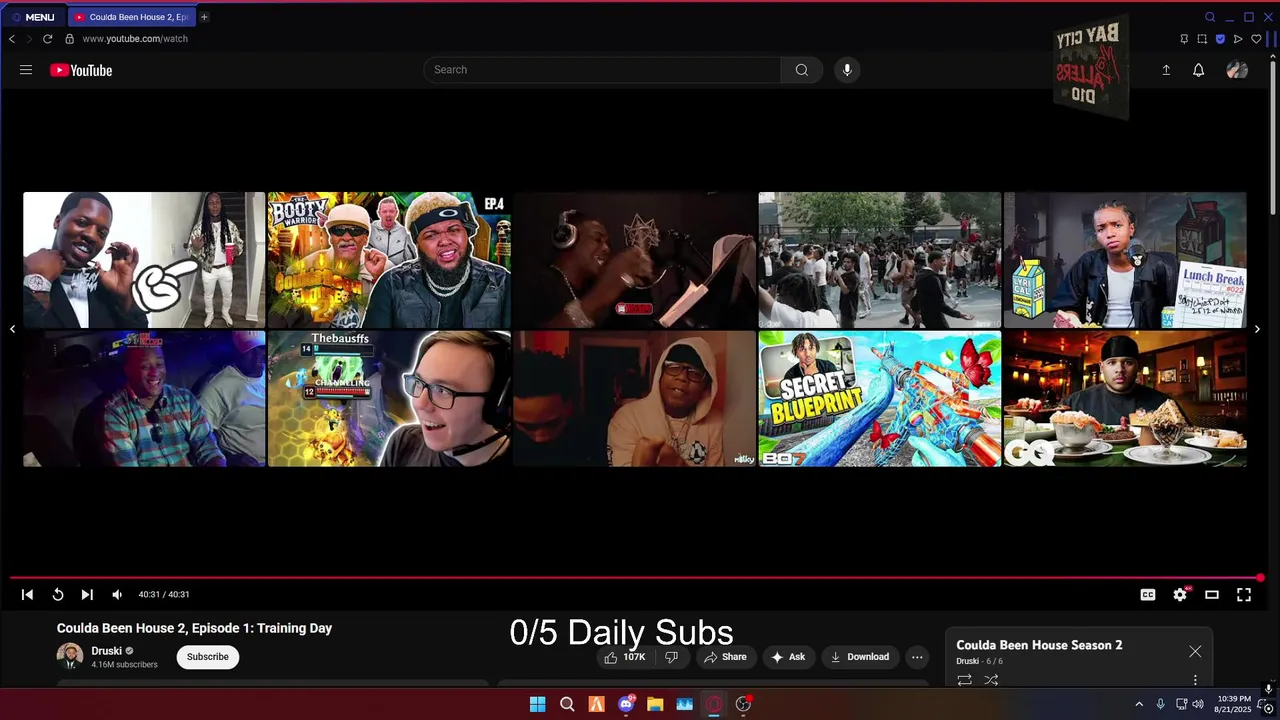The width and height of the screenshot is (1280, 720).
Task: Download this video
Action: point(860,657)
